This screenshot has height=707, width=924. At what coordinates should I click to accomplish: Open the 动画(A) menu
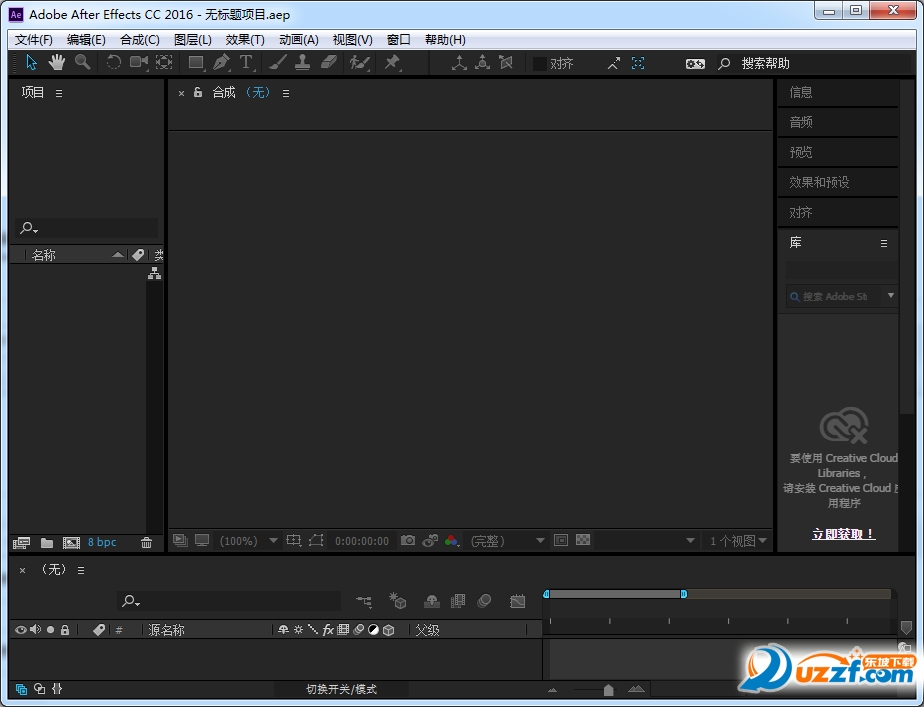point(299,39)
